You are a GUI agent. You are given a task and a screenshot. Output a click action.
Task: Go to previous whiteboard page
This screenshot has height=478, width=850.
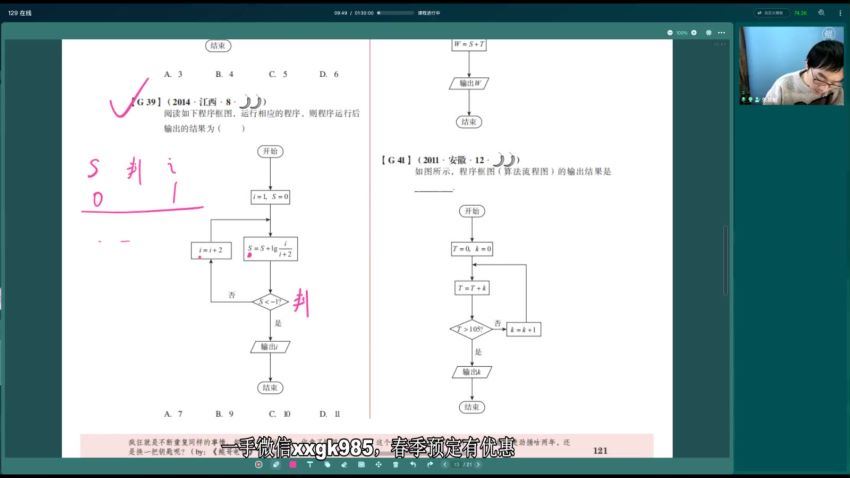tap(445, 464)
